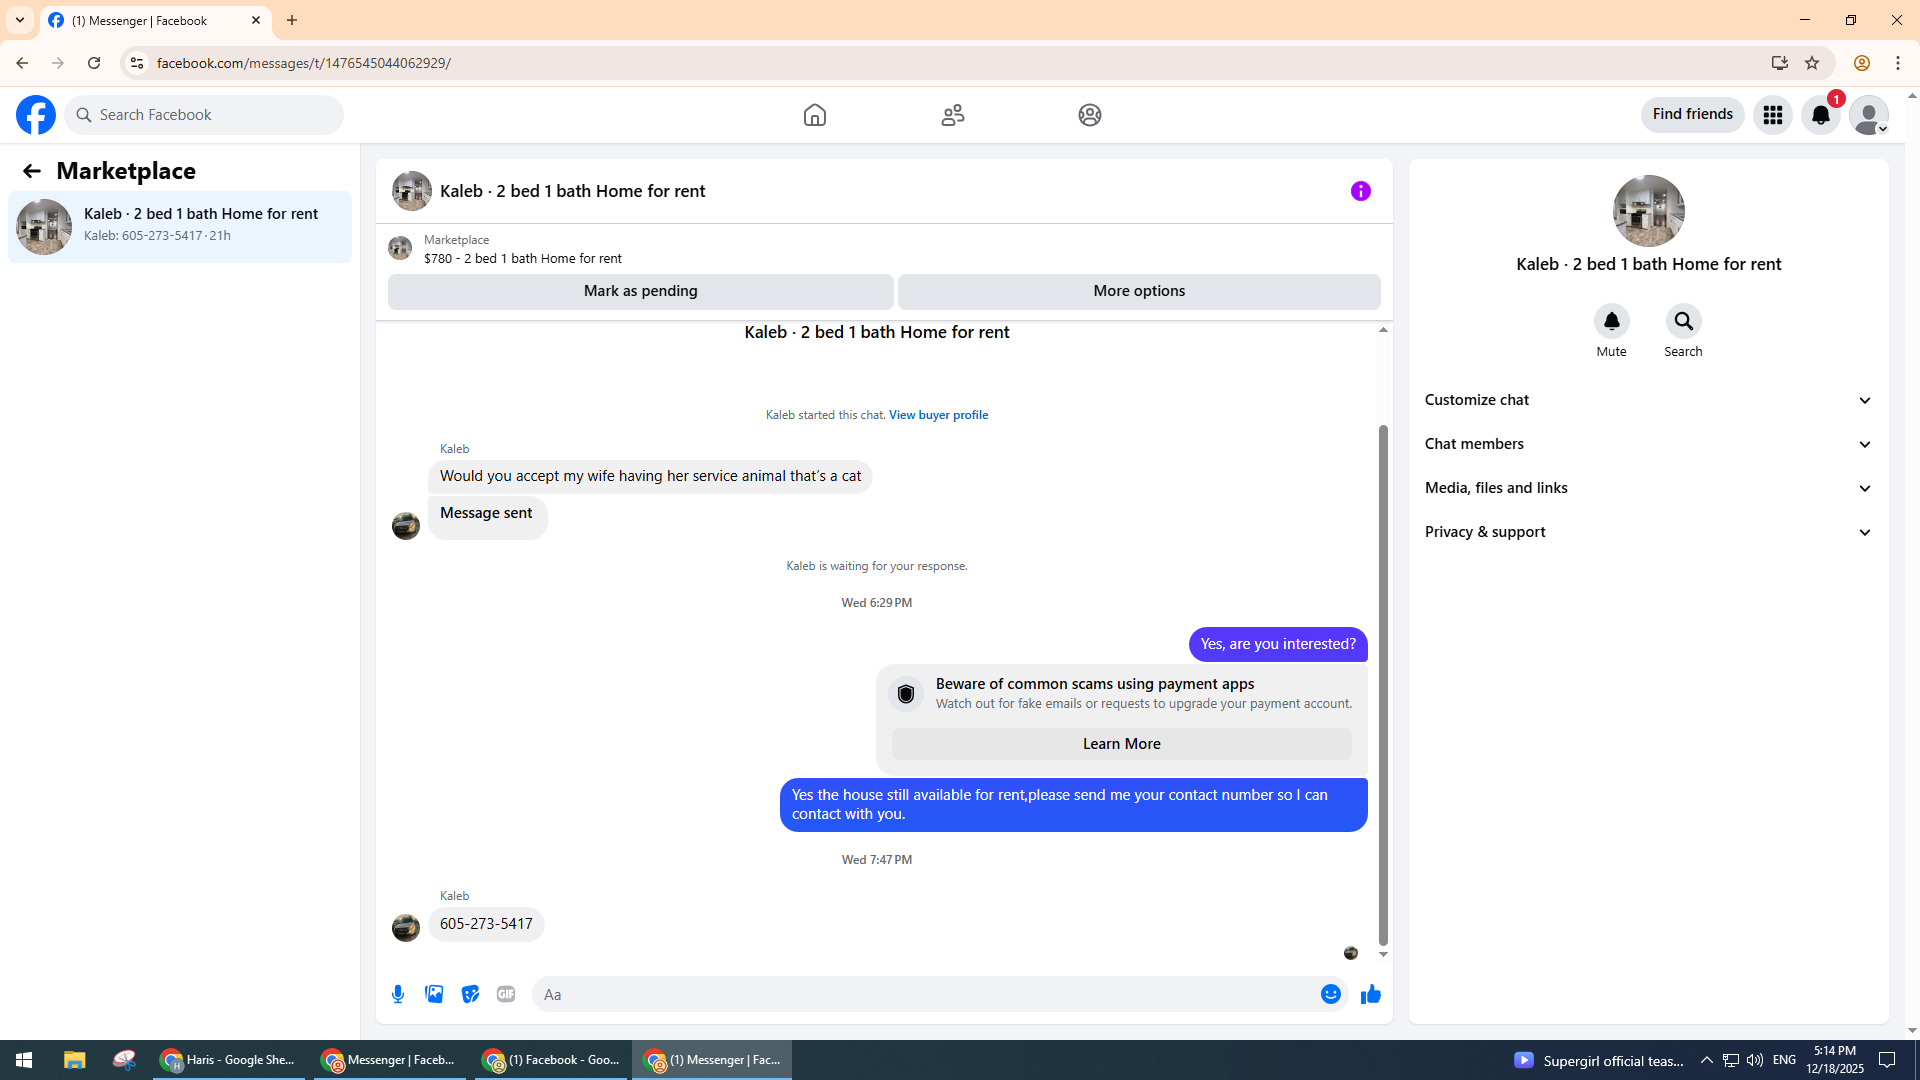Open Chrome three-dot menu

click(x=1898, y=63)
